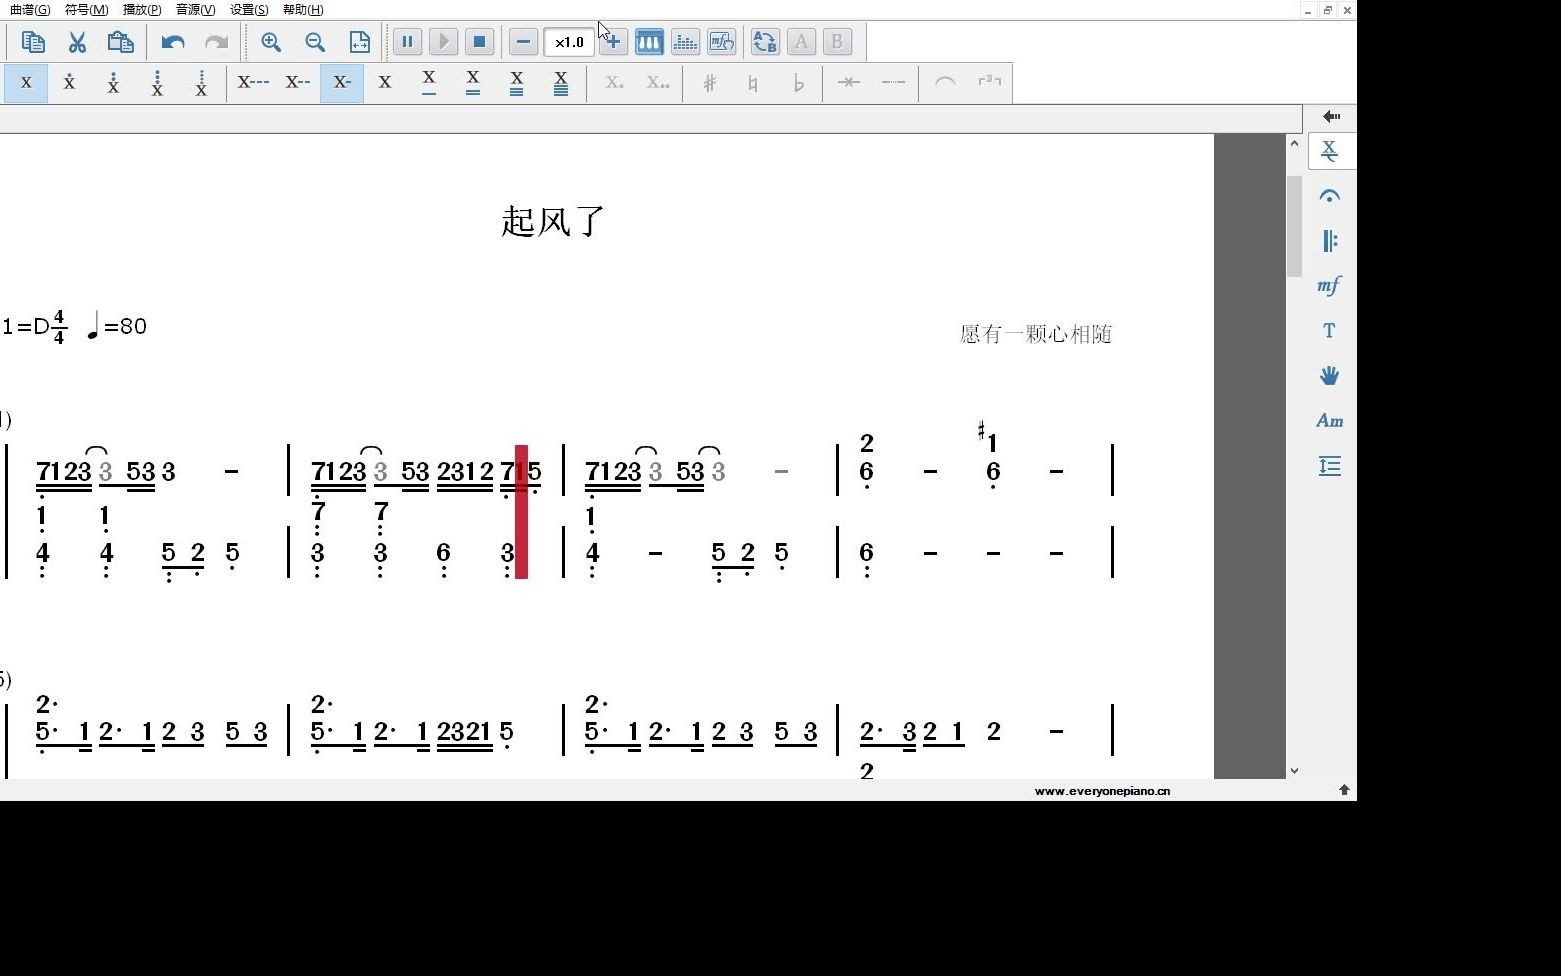Select the note with three octave dots
This screenshot has width=1561, height=976.
pos(157,83)
